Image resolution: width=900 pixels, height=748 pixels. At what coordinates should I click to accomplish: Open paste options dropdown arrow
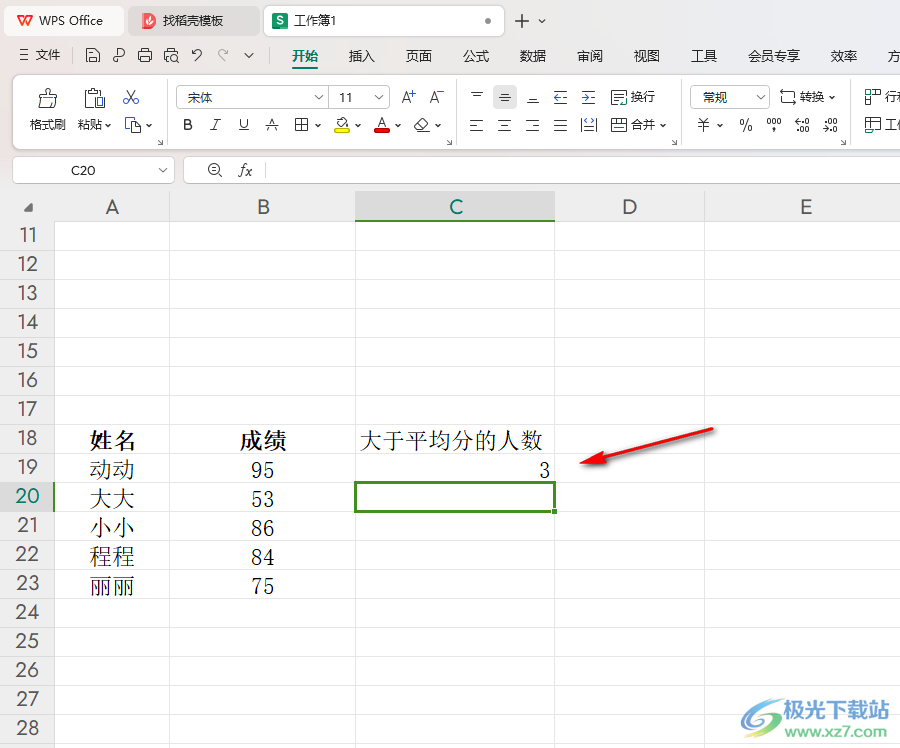(108, 125)
